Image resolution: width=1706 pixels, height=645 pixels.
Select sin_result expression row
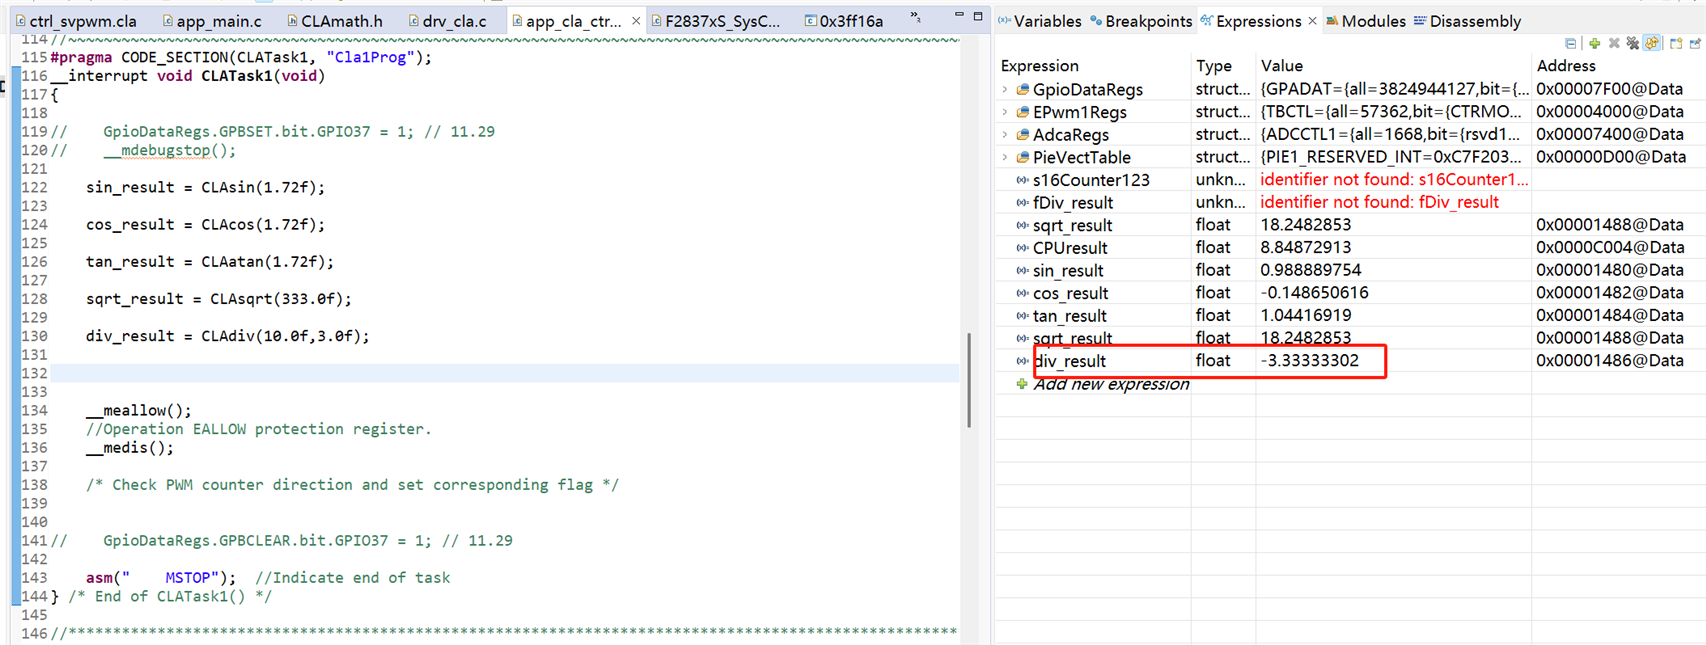[x=1350, y=270]
